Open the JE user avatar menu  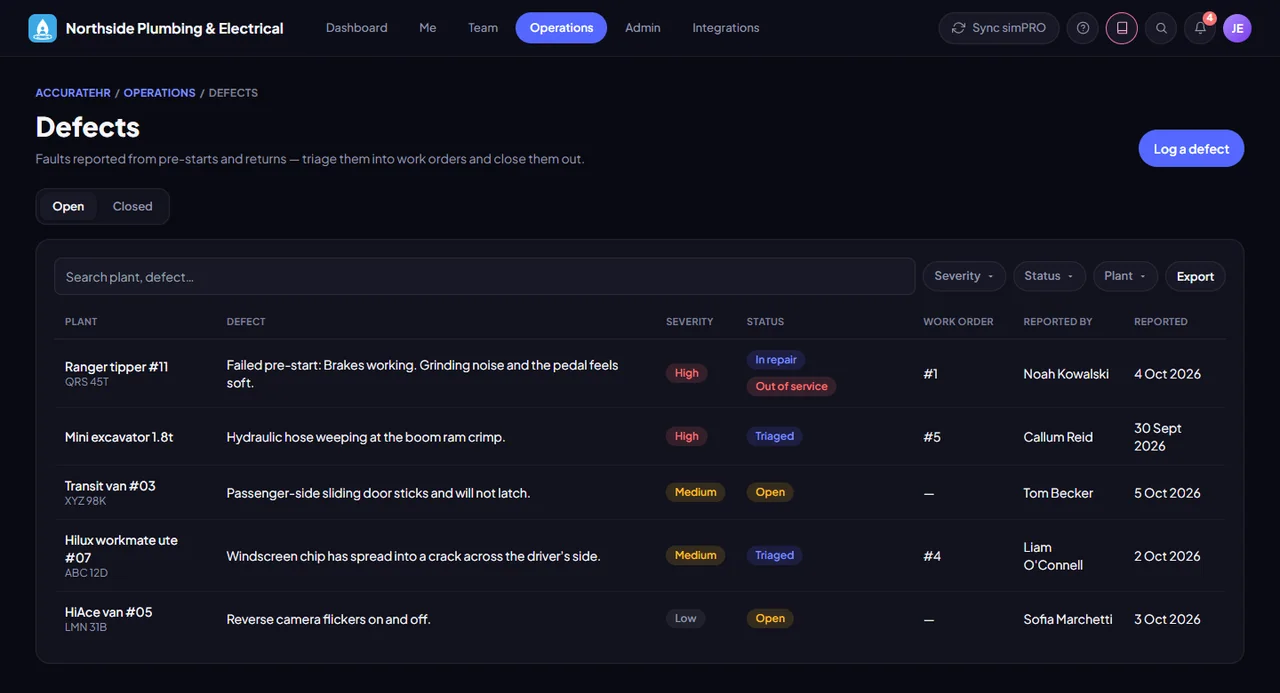[1237, 28]
